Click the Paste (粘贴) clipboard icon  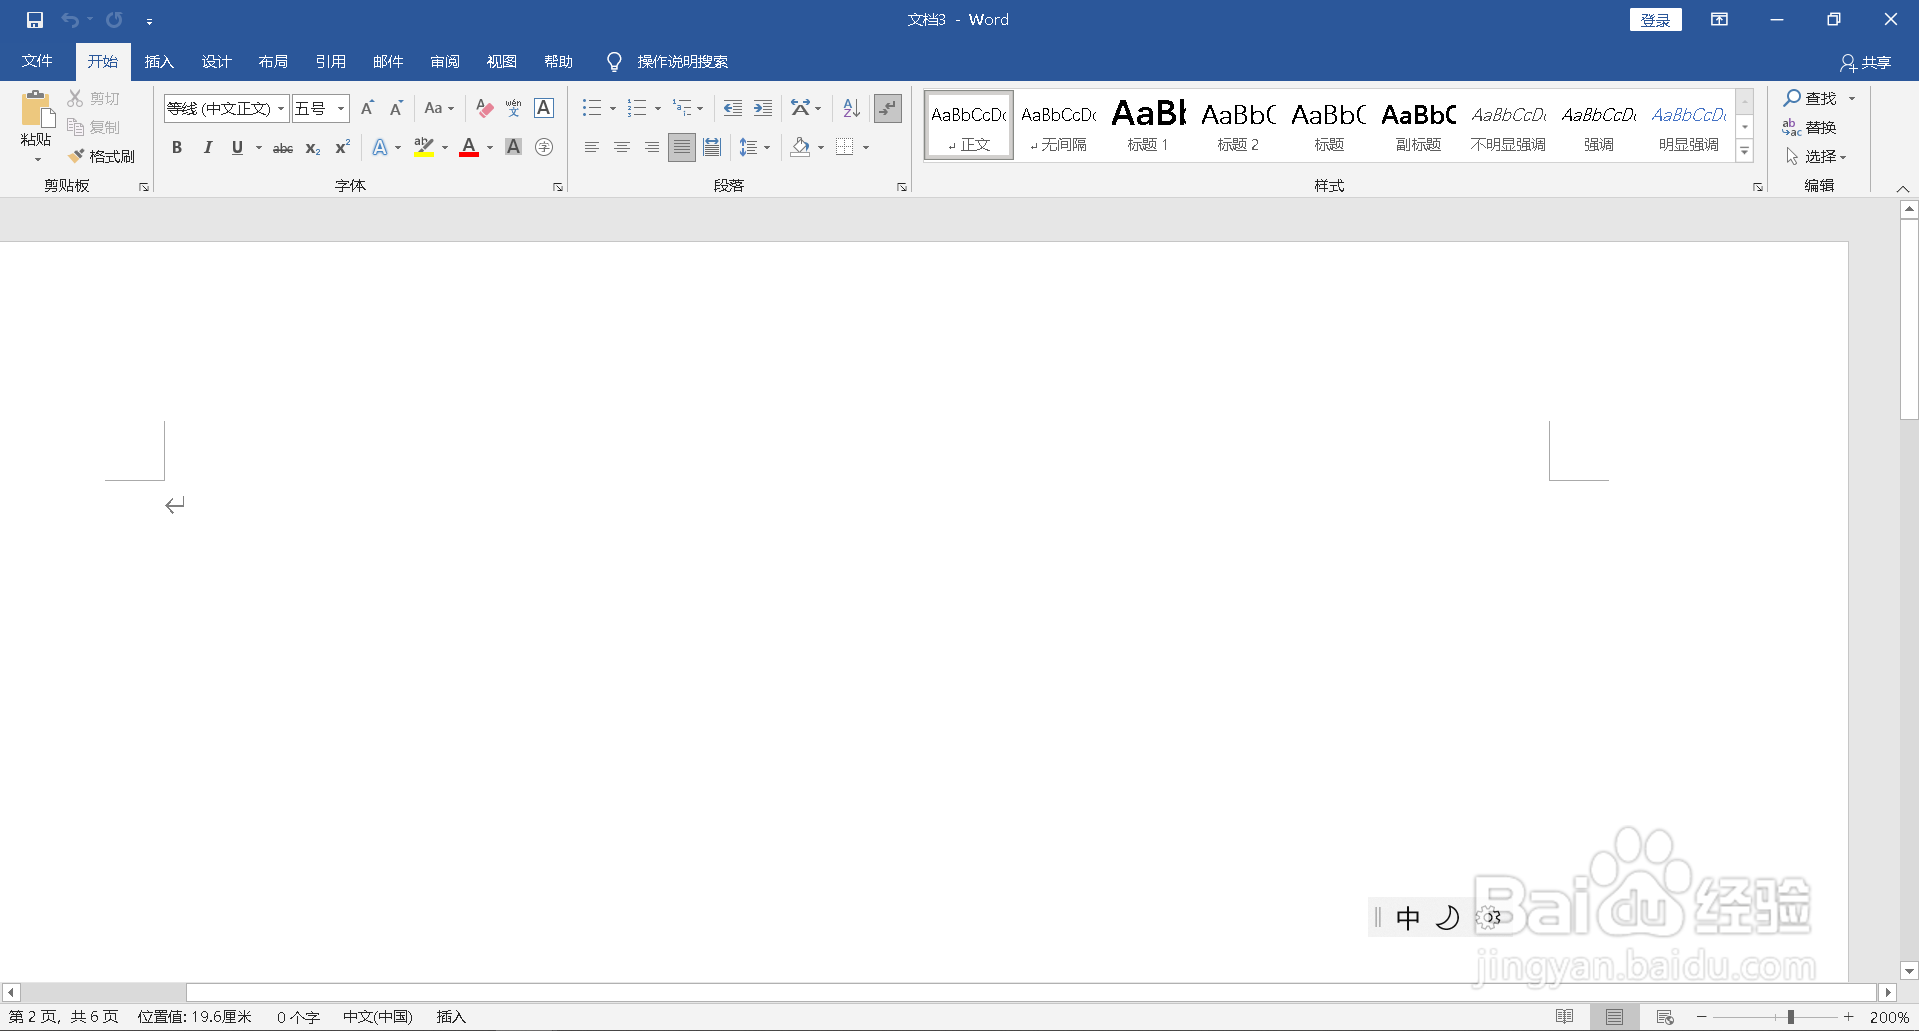37,110
